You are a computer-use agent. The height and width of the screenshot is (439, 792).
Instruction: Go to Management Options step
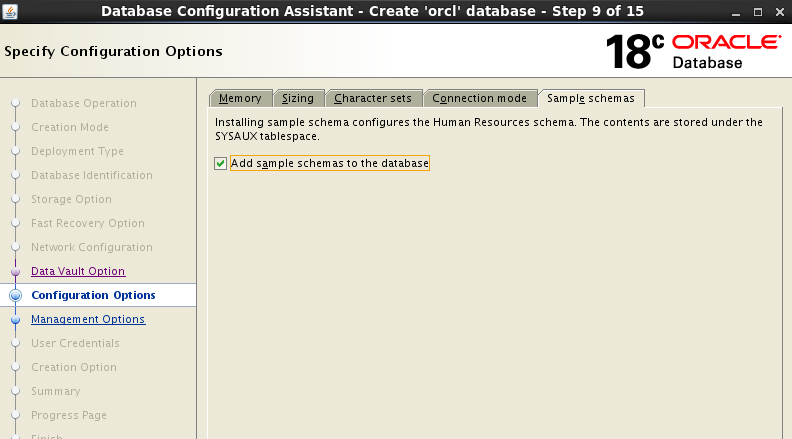pos(88,319)
